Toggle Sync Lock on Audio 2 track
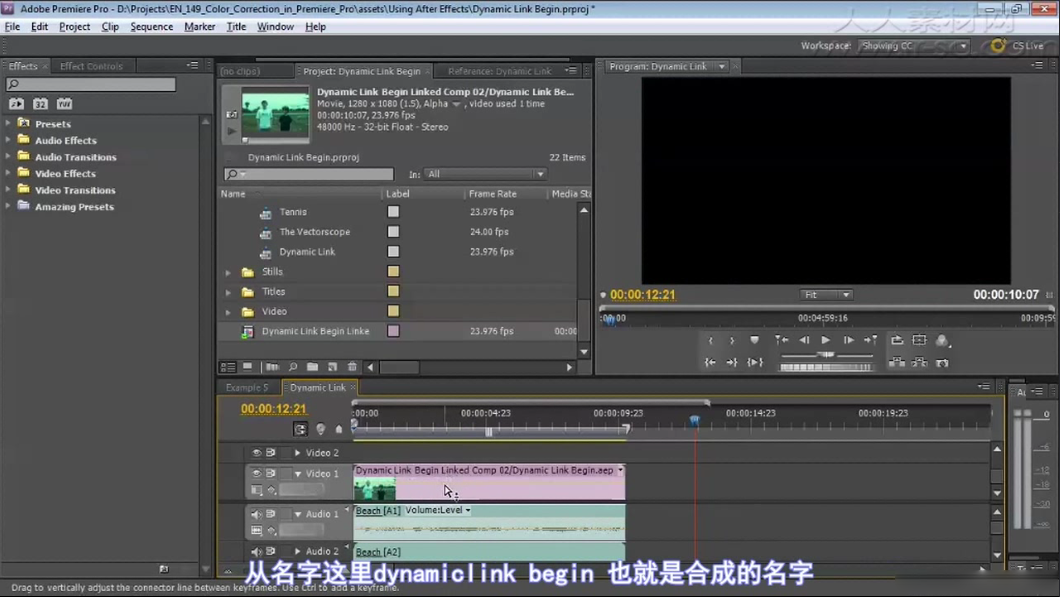 pyautogui.click(x=270, y=551)
